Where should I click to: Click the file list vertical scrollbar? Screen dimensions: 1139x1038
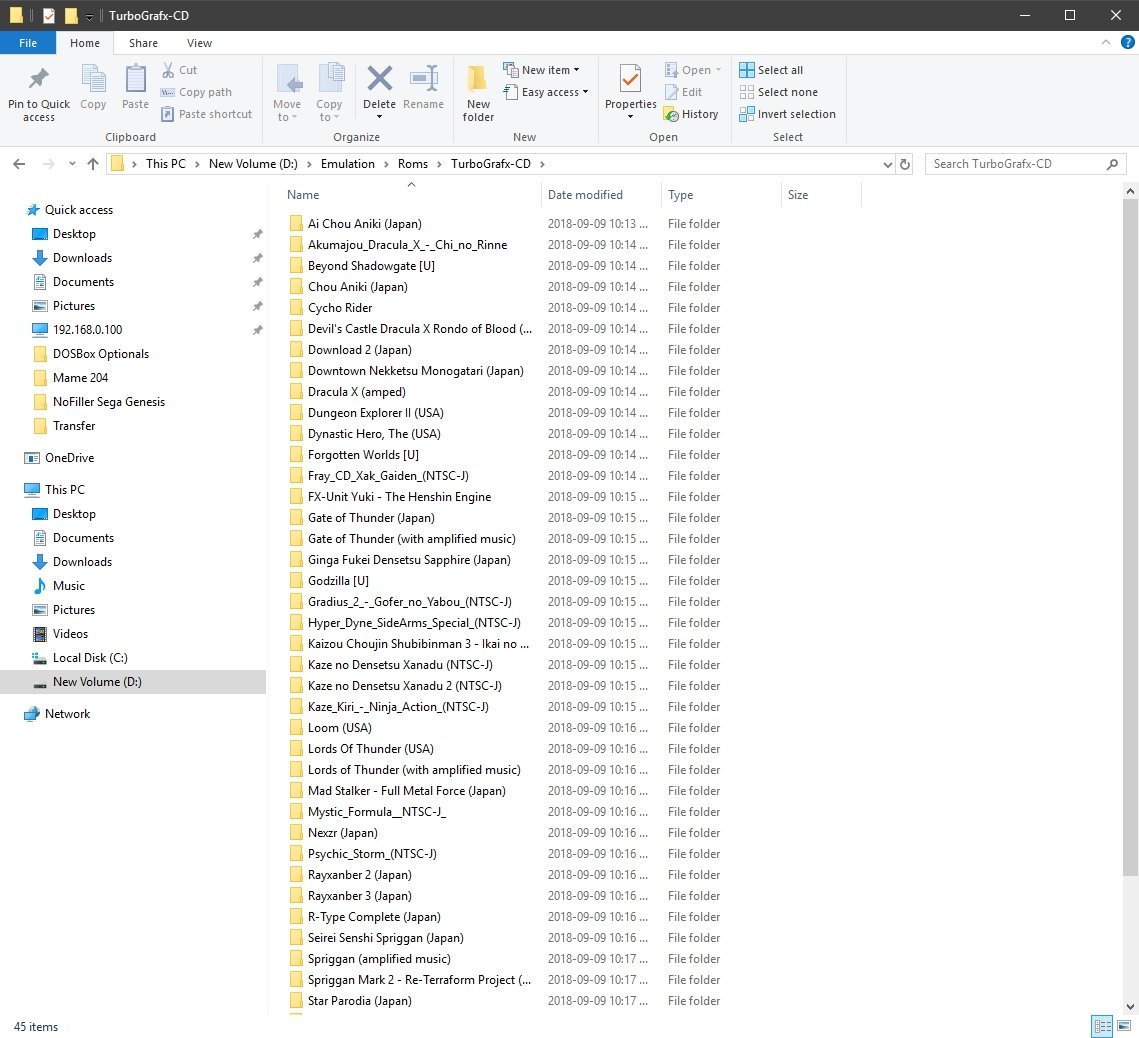click(x=1130, y=538)
